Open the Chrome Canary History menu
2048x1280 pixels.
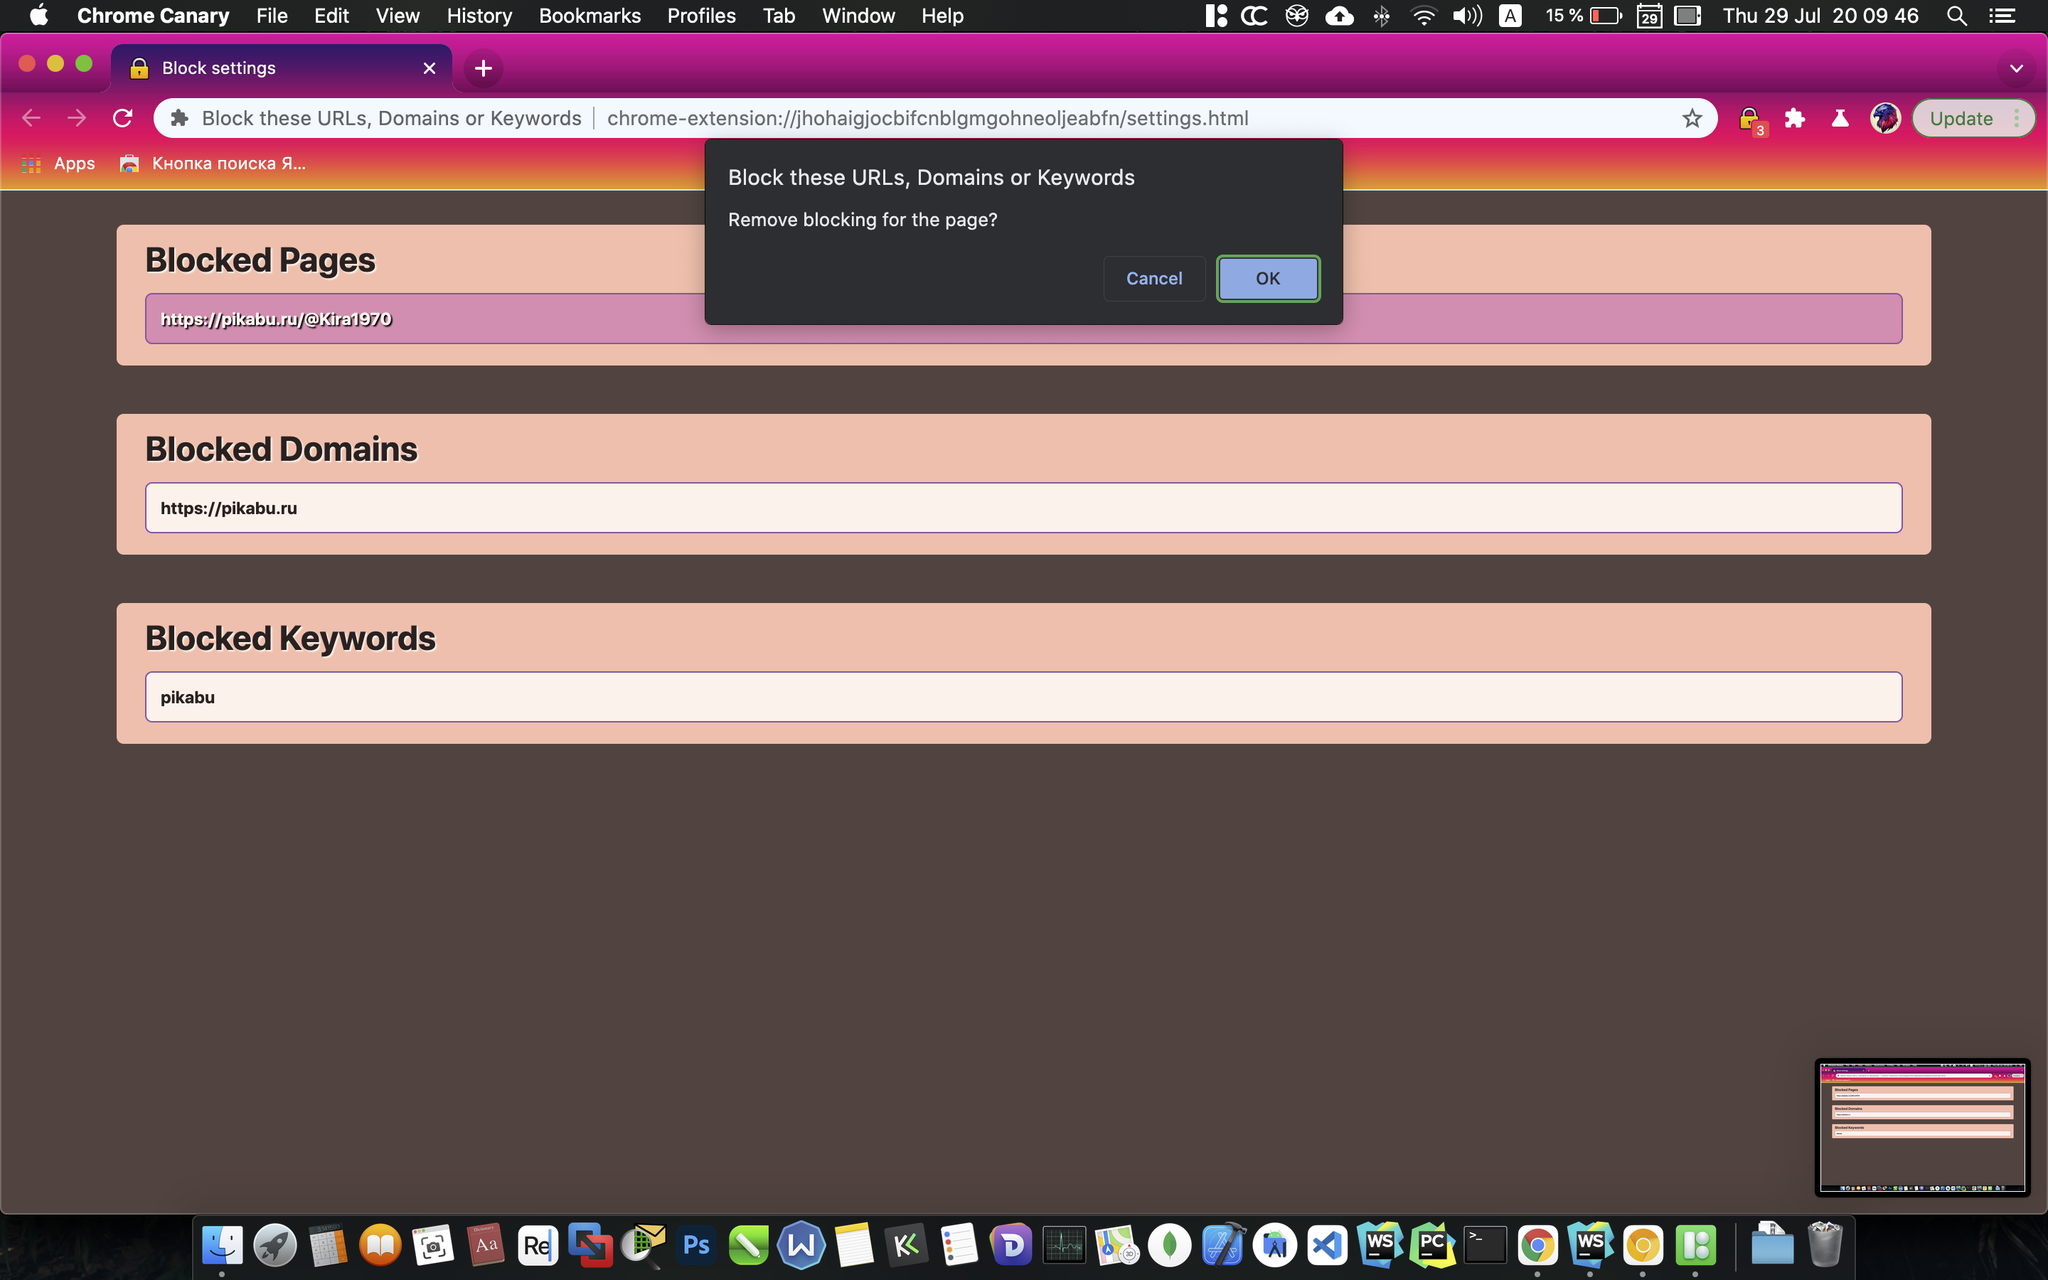click(479, 16)
